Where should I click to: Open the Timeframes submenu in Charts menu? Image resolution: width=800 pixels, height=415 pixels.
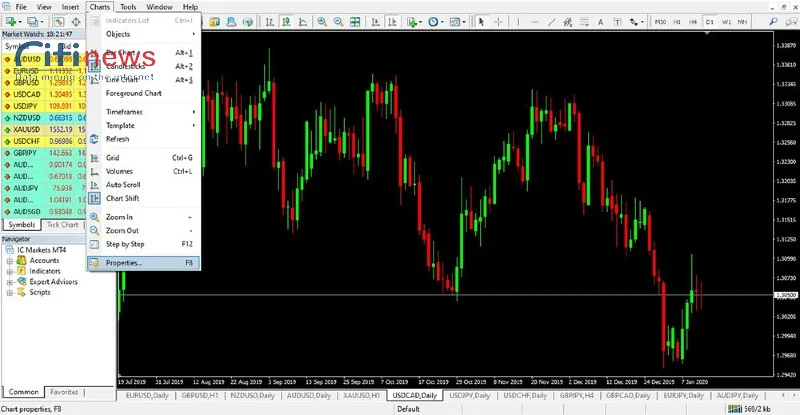143,112
